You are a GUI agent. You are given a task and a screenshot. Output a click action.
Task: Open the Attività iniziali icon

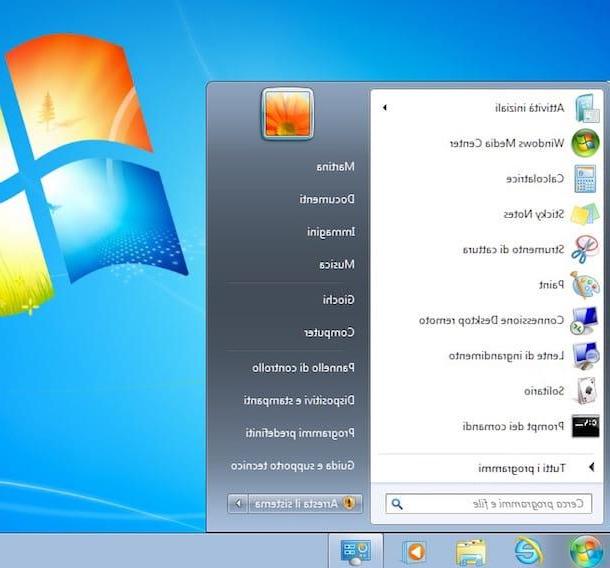point(586,108)
